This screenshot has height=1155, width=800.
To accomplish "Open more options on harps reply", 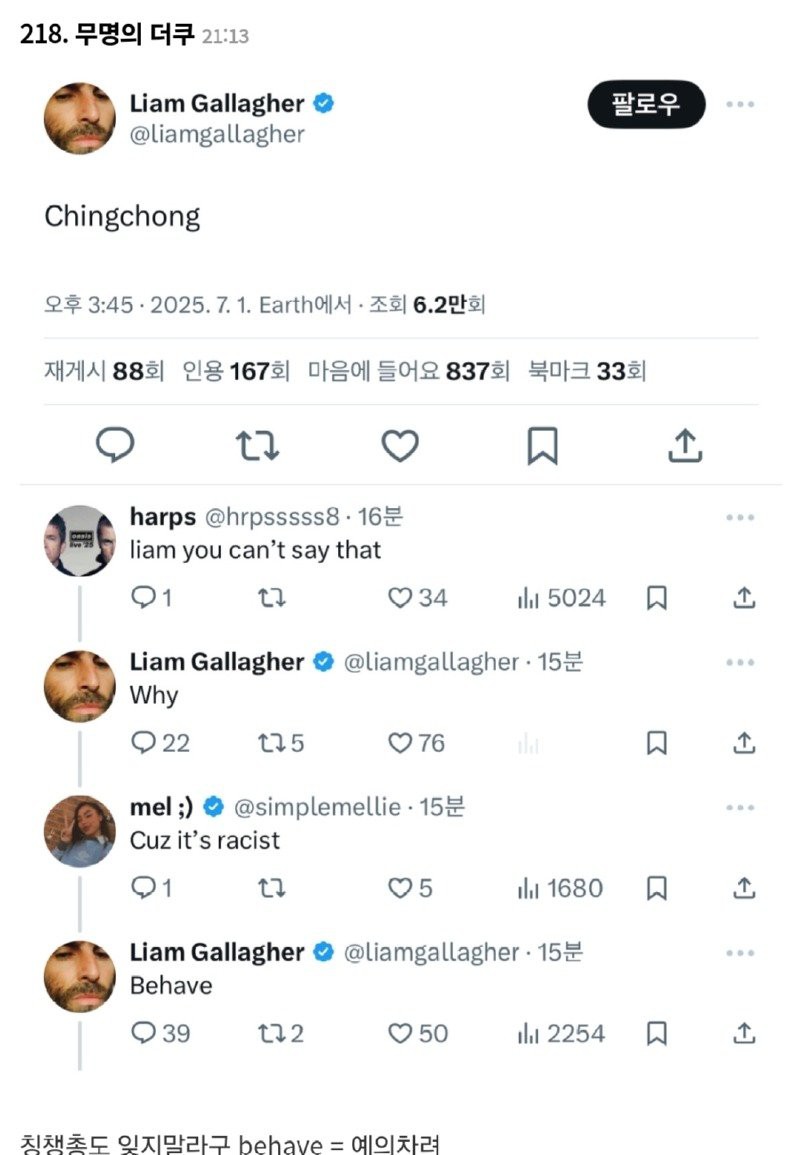I will (x=740, y=517).
